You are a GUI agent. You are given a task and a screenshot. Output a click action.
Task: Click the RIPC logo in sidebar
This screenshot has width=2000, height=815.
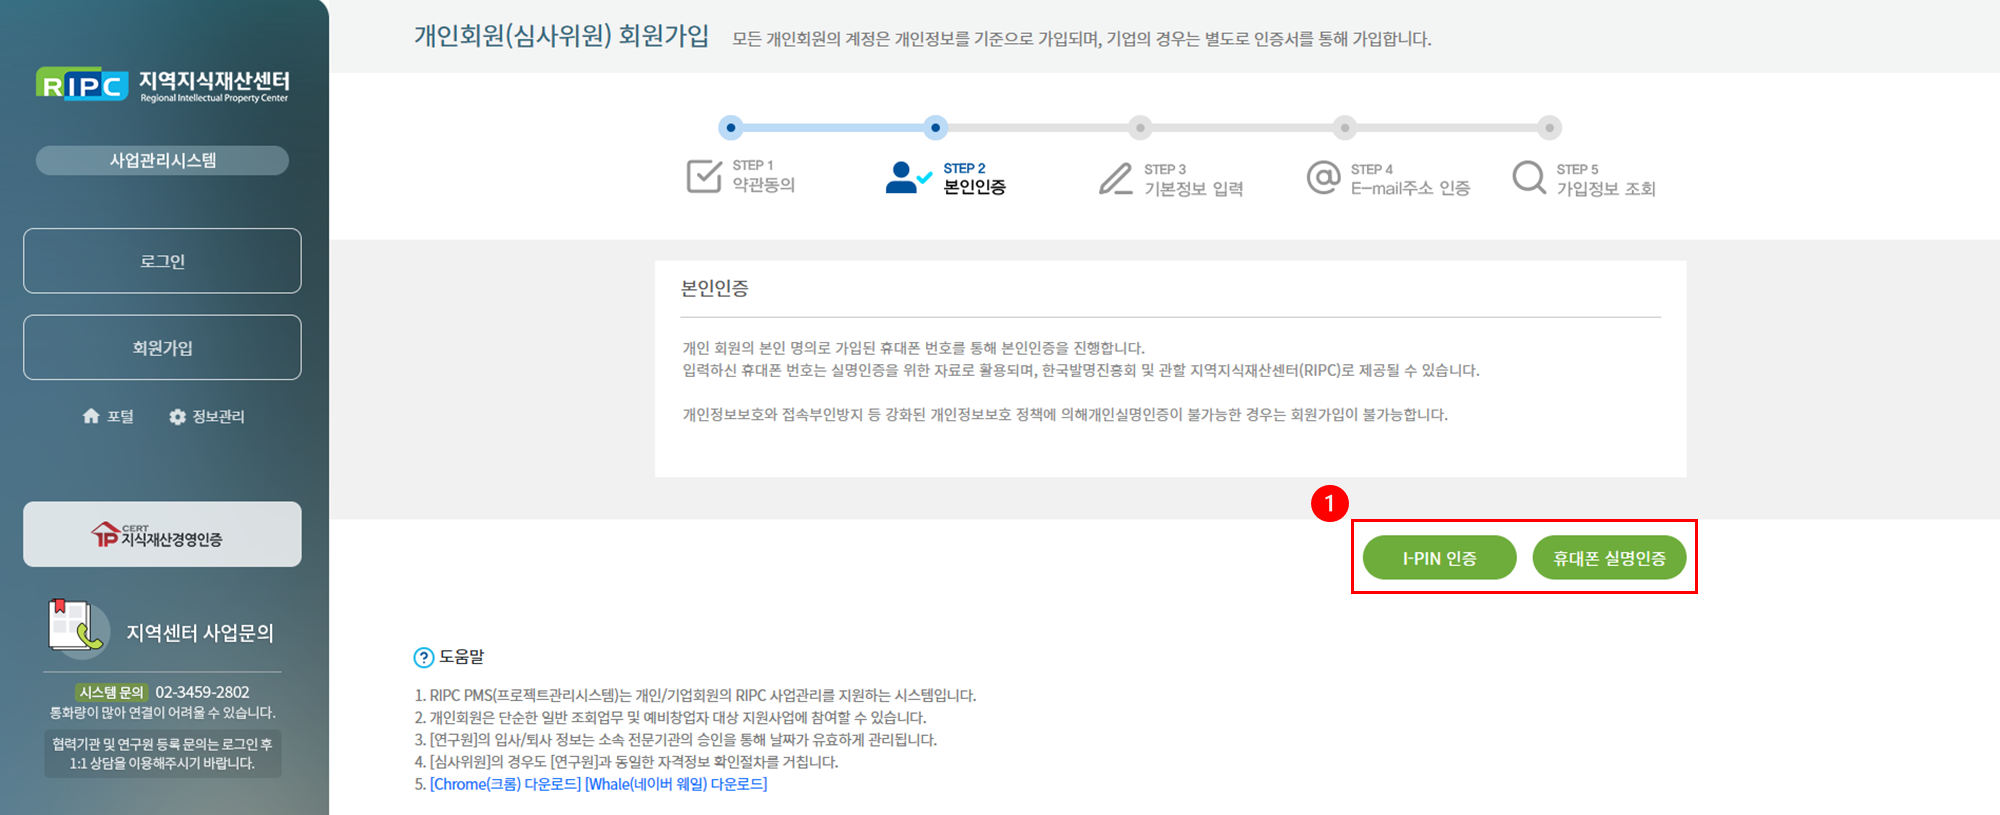(x=82, y=86)
